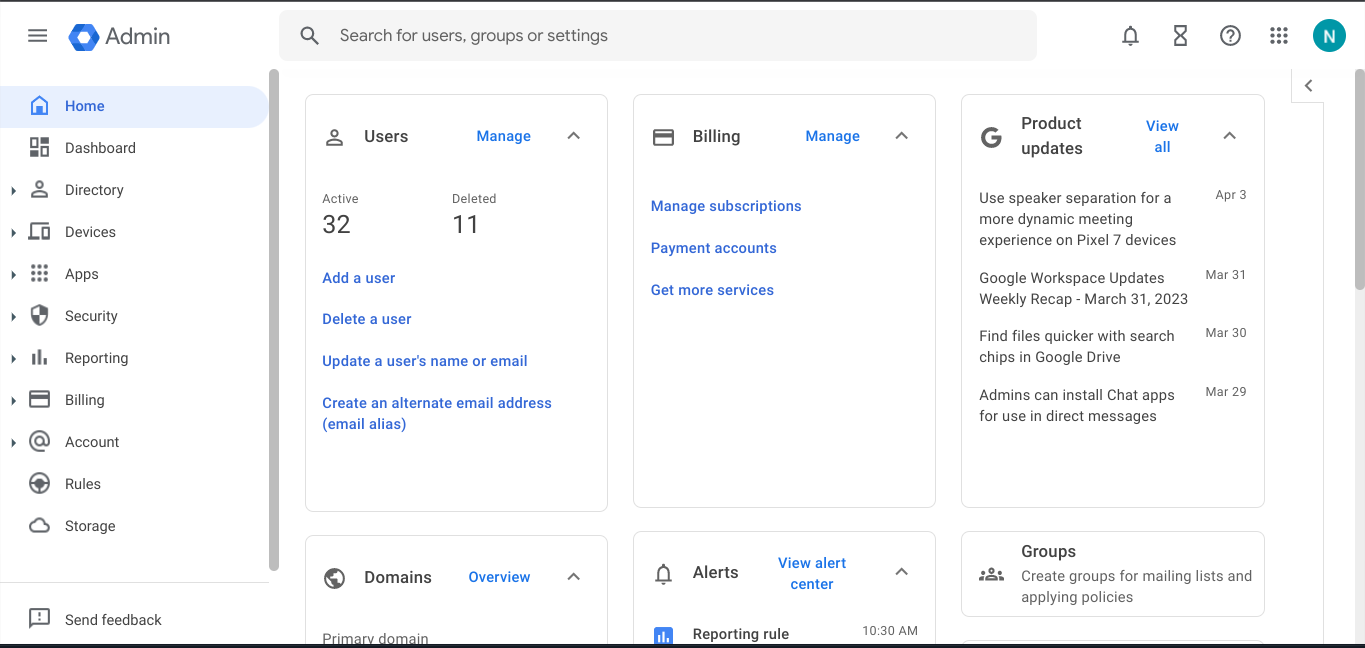Open the Find files quicker update
Viewport: 1365px width, 648px height.
click(1077, 346)
